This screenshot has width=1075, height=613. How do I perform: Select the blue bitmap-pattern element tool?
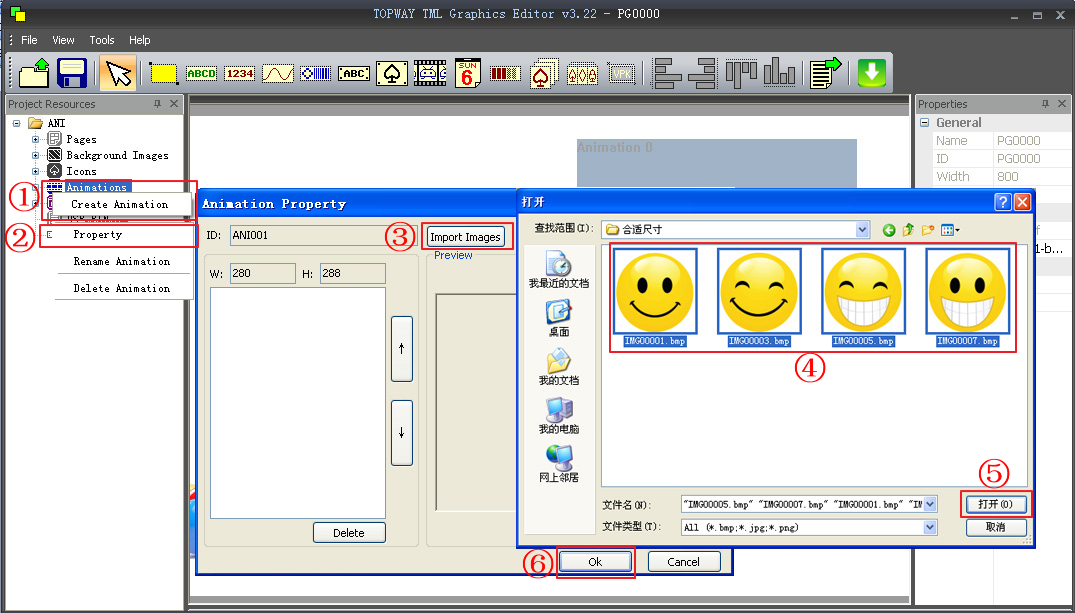click(315, 73)
